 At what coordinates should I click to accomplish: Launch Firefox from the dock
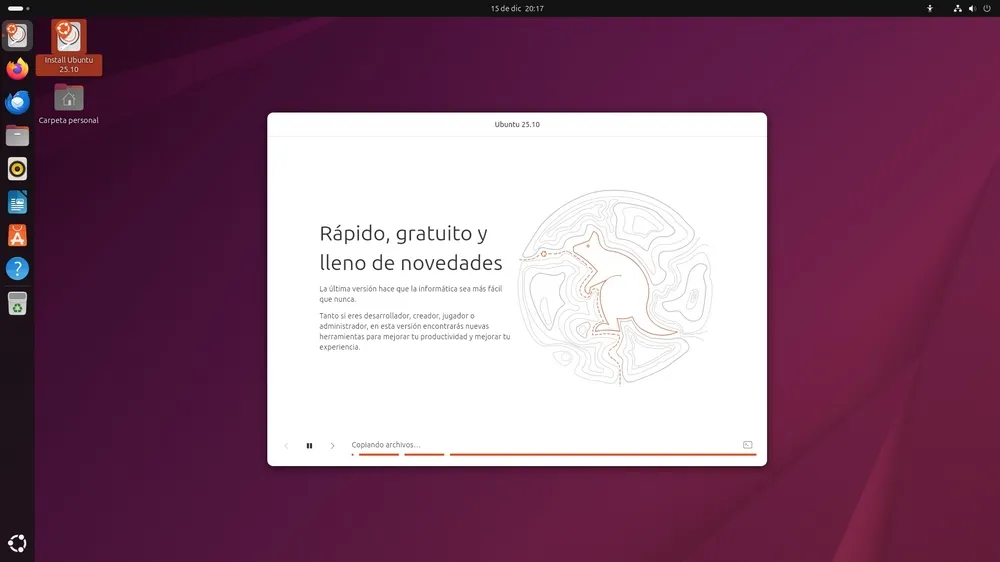point(17,68)
